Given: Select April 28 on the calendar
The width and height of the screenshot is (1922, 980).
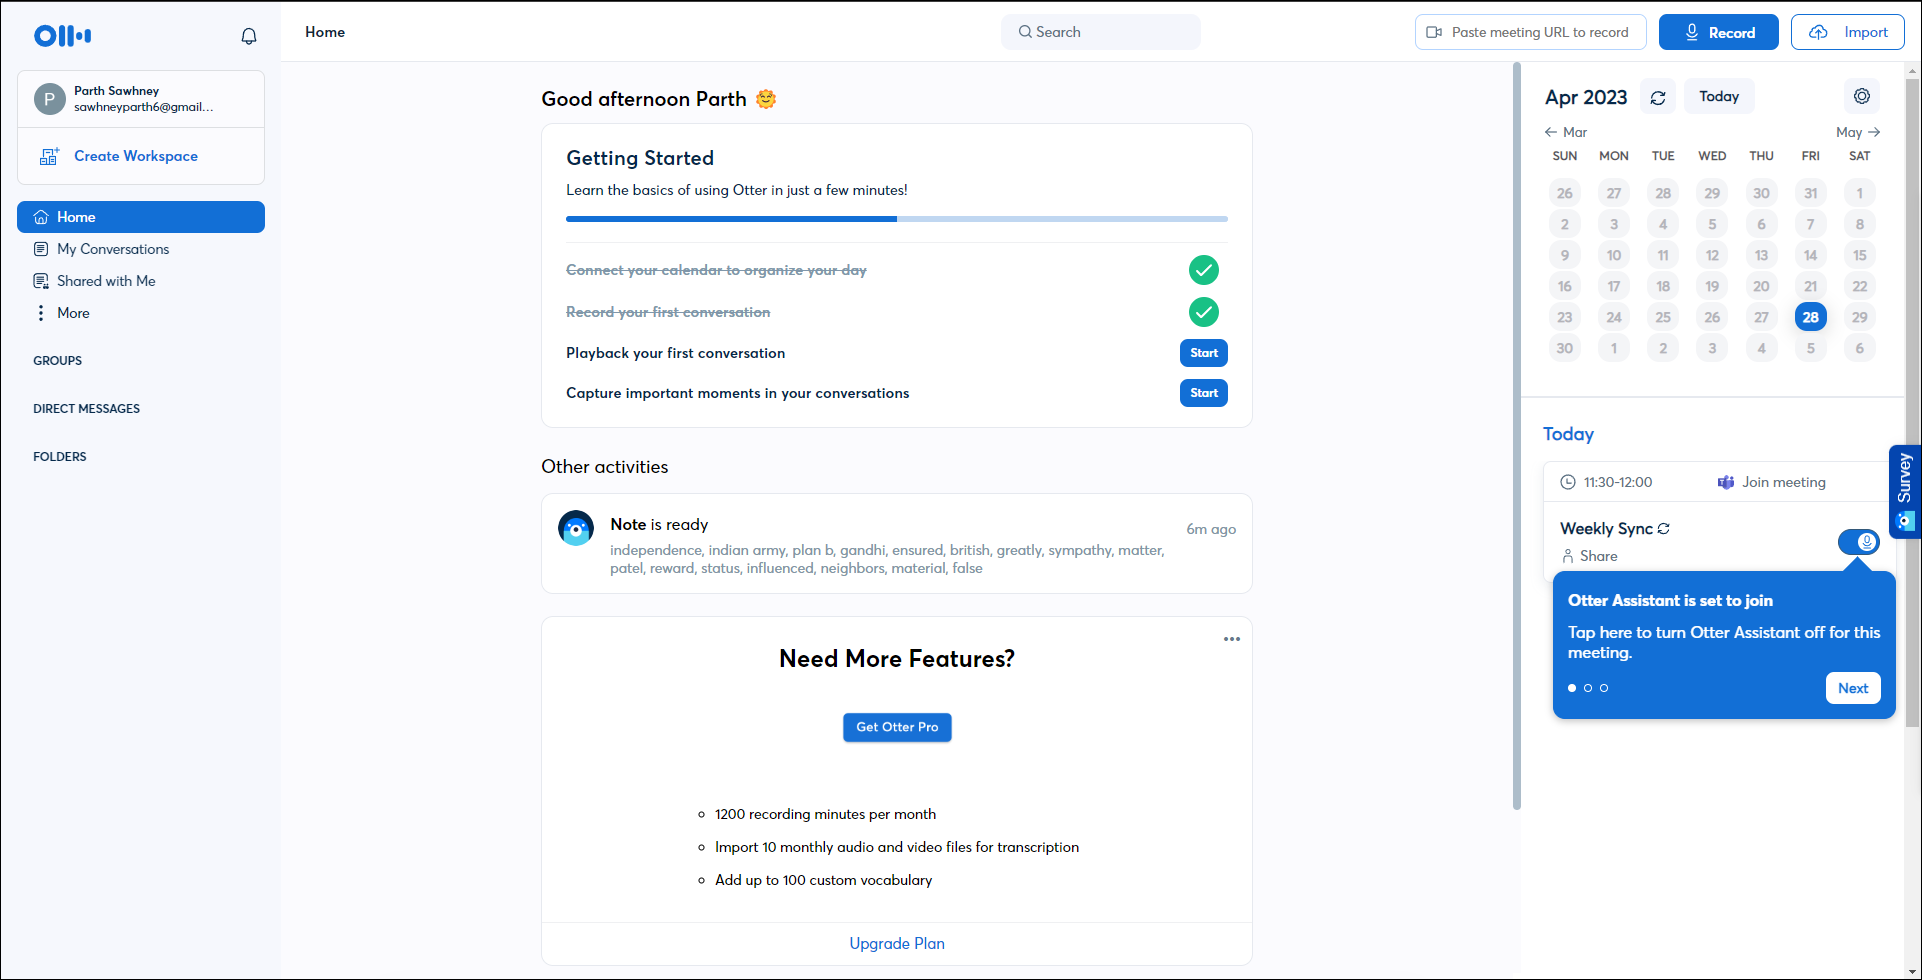Looking at the screenshot, I should (1811, 317).
